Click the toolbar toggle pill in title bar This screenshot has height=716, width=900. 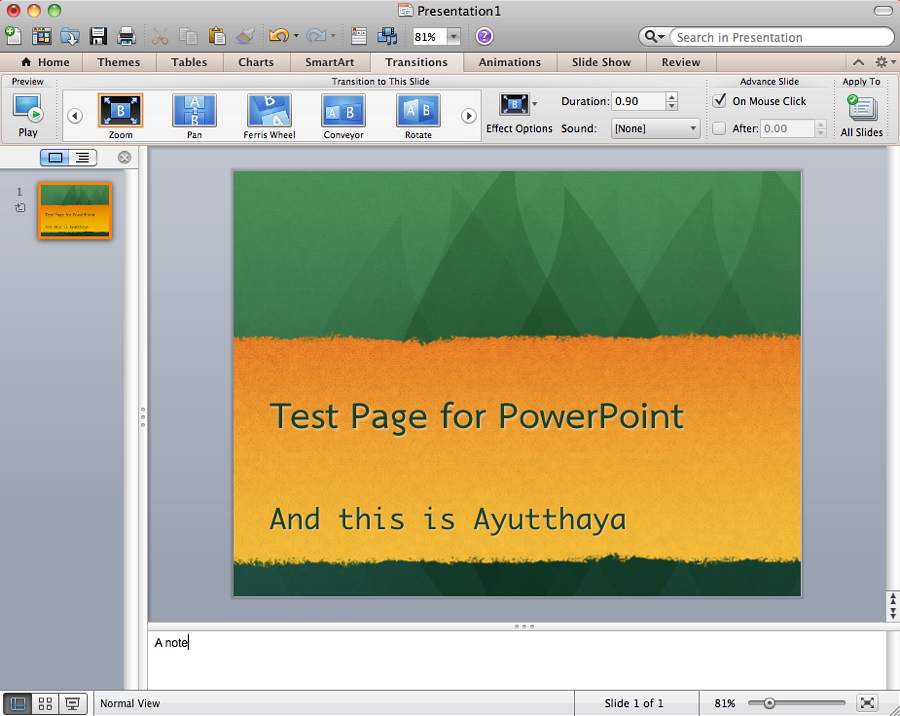click(x=883, y=10)
